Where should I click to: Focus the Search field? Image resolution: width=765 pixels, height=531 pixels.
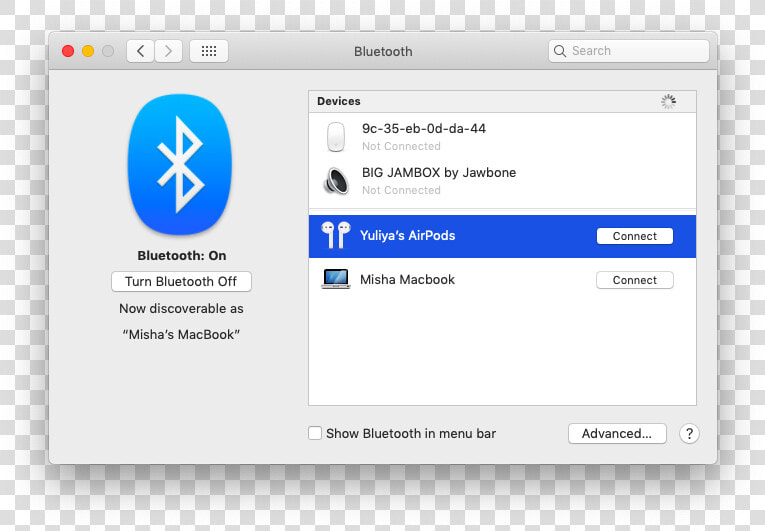click(x=629, y=51)
